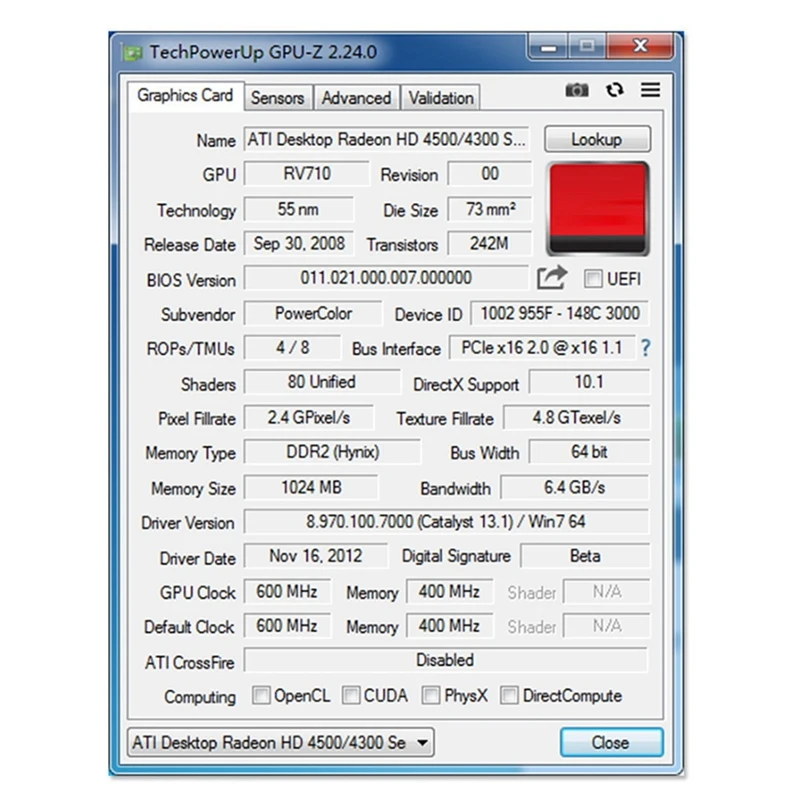Click the "Computing" label

(200, 697)
